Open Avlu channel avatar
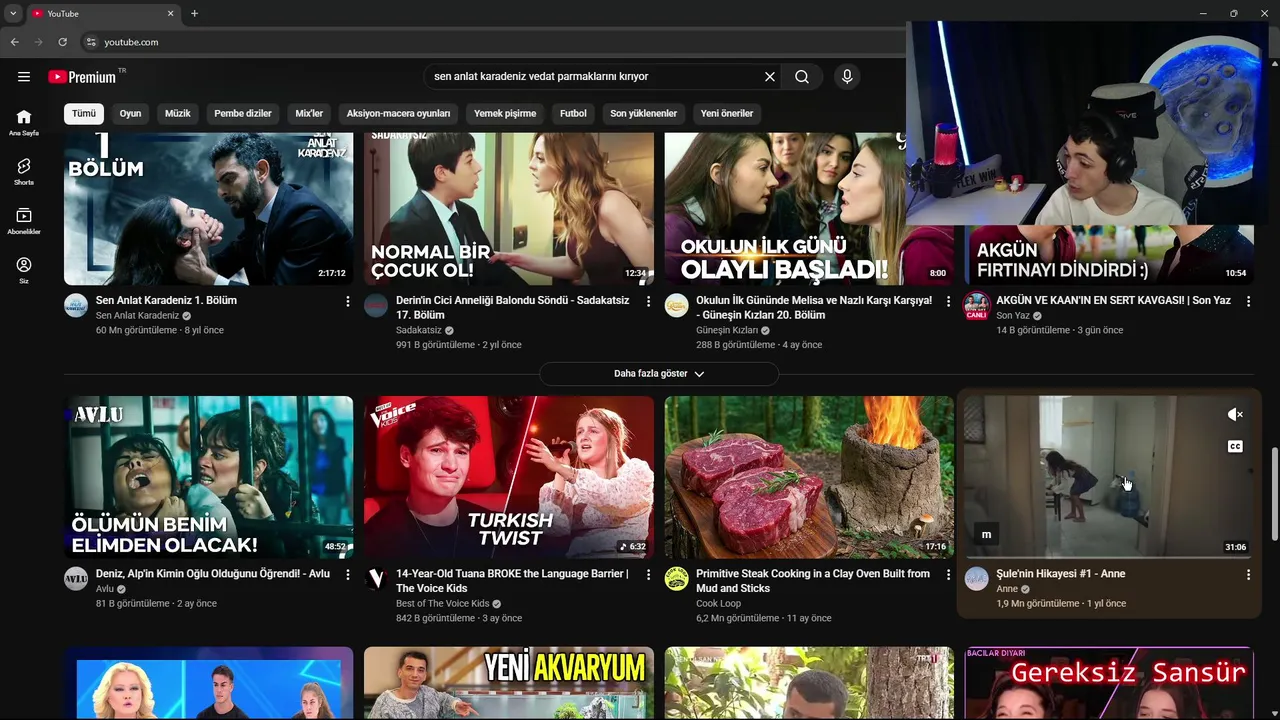 [76, 579]
